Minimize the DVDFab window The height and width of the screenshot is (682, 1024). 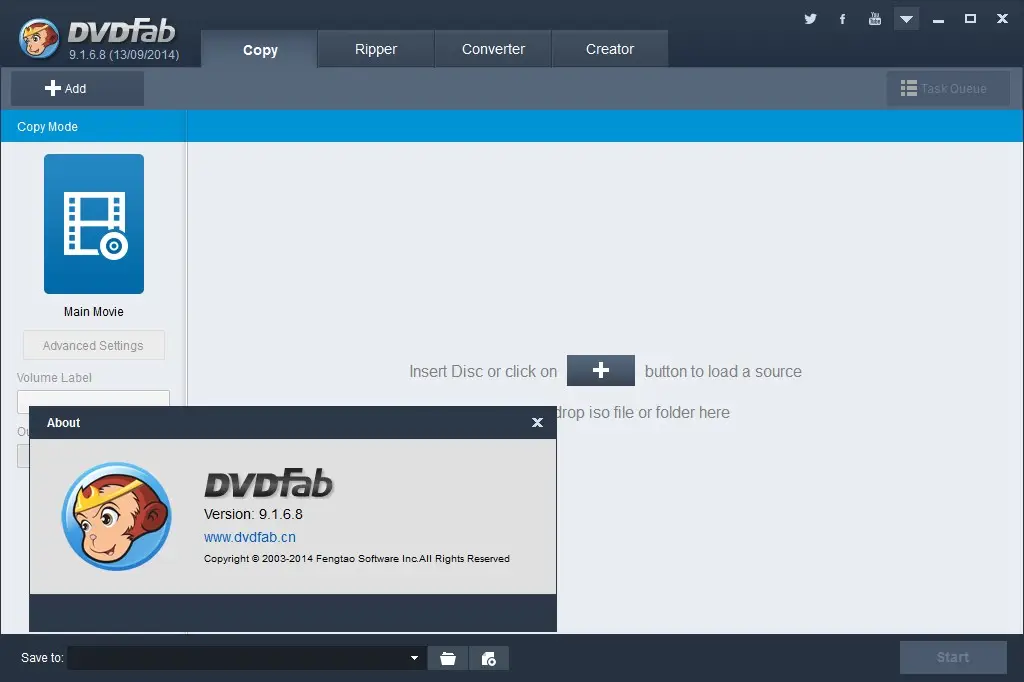938,19
